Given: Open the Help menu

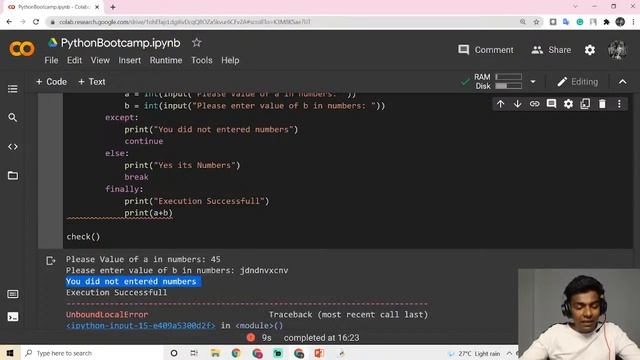Looking at the screenshot, I should point(230,60).
